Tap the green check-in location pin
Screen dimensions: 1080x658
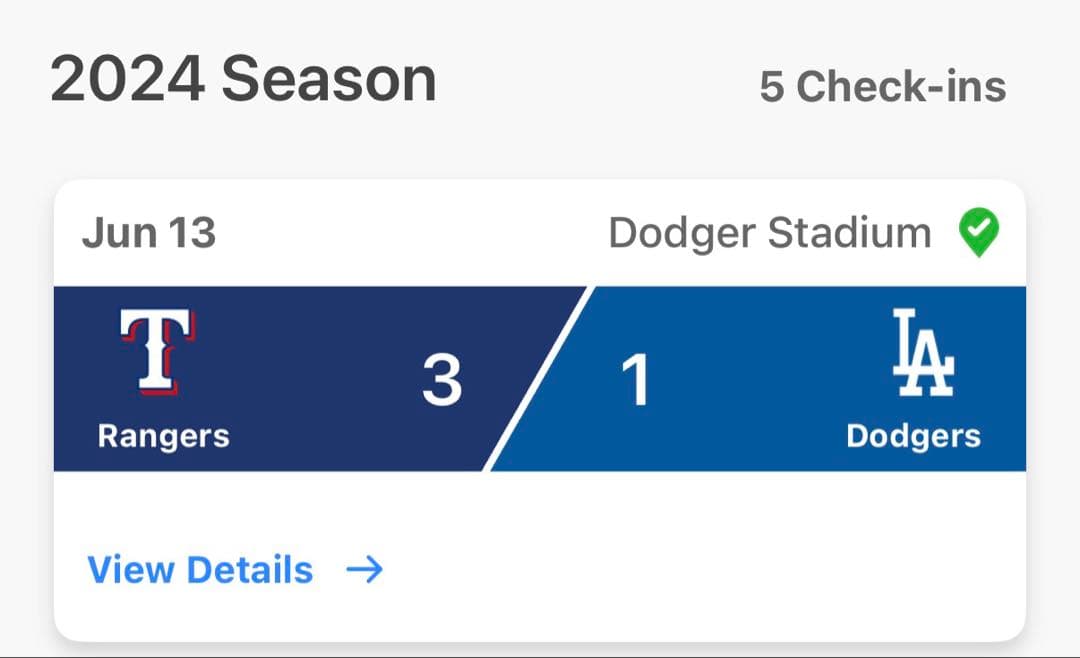[979, 234]
